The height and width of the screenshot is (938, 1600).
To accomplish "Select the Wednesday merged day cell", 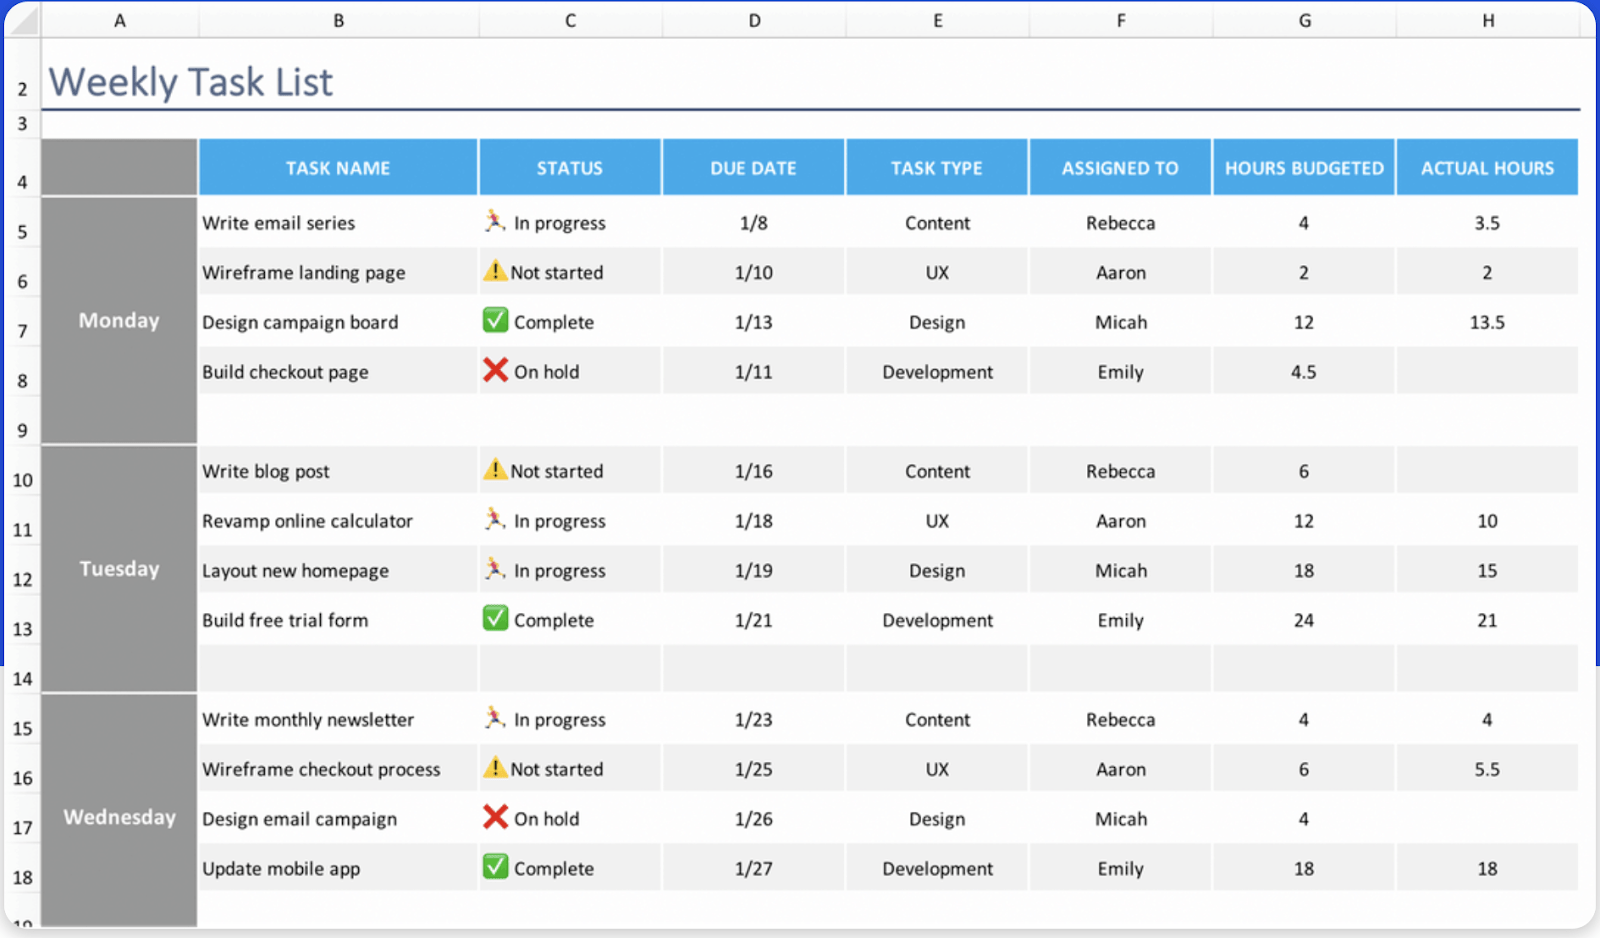I will pyautogui.click(x=119, y=817).
